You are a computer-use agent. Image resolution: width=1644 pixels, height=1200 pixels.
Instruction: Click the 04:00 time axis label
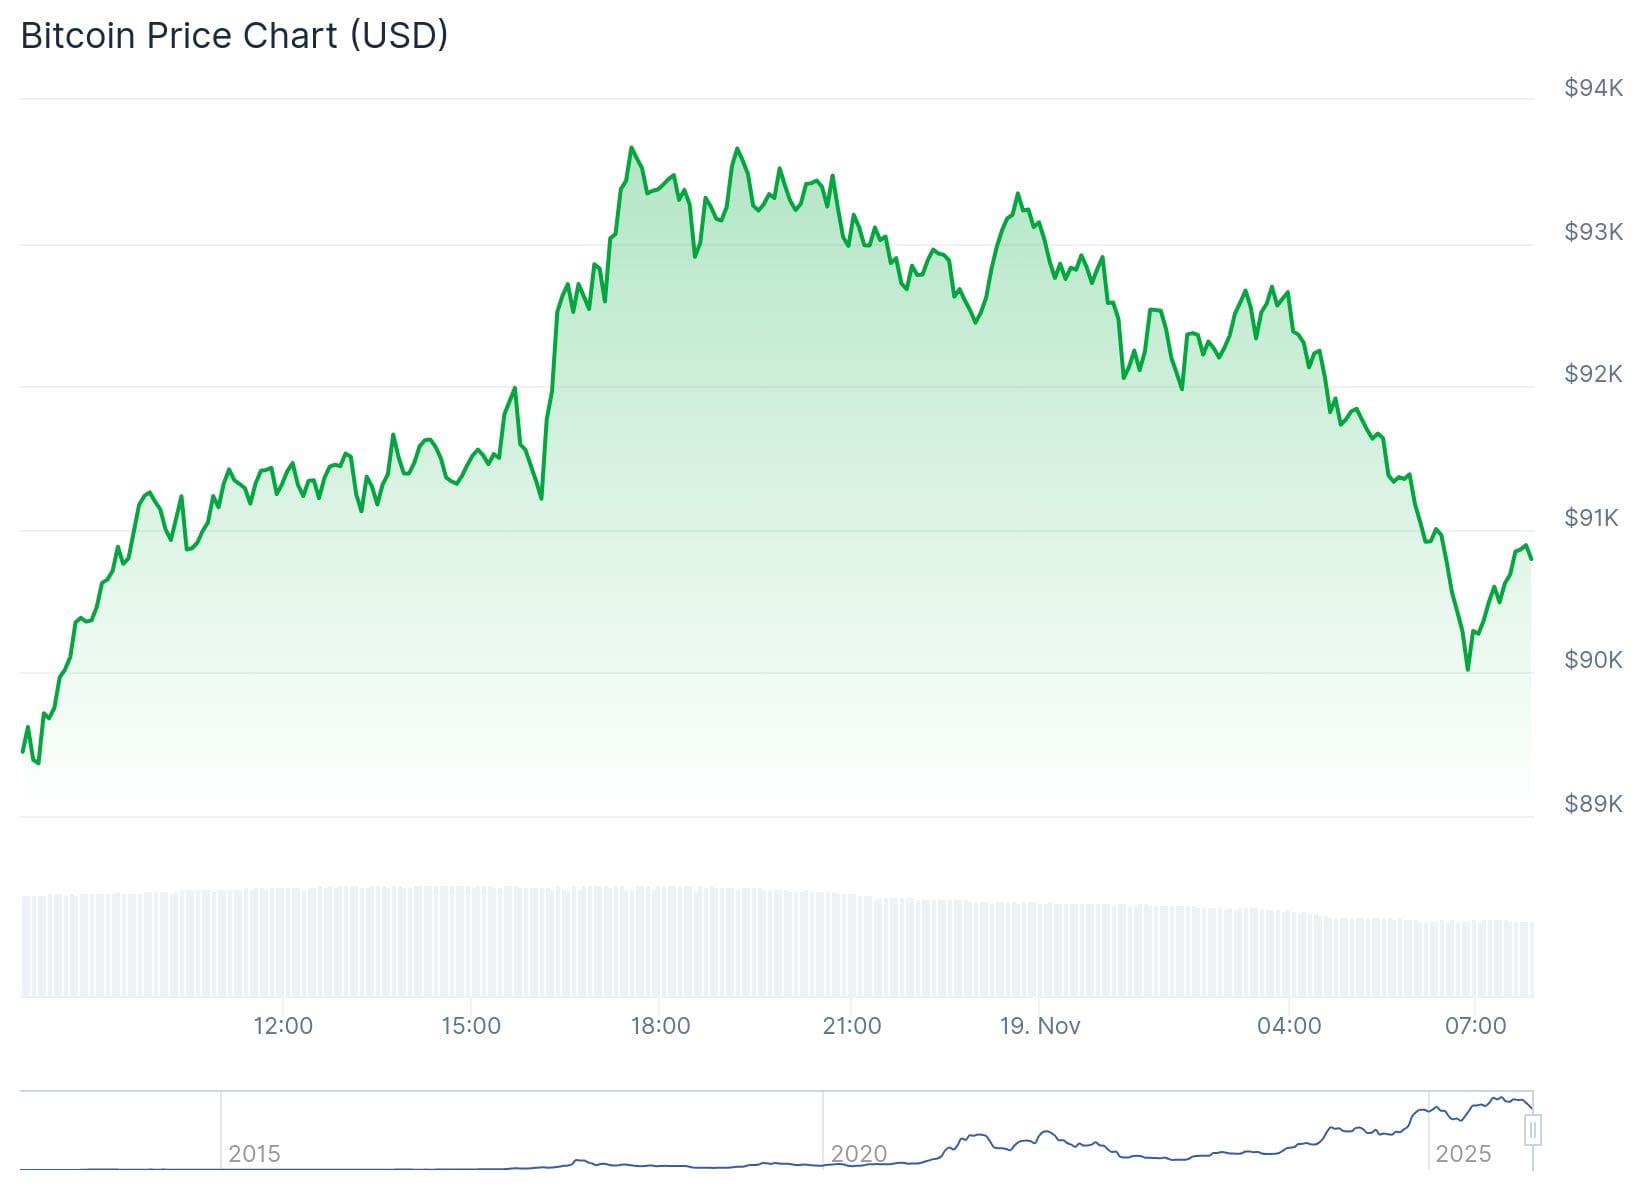click(1289, 1026)
